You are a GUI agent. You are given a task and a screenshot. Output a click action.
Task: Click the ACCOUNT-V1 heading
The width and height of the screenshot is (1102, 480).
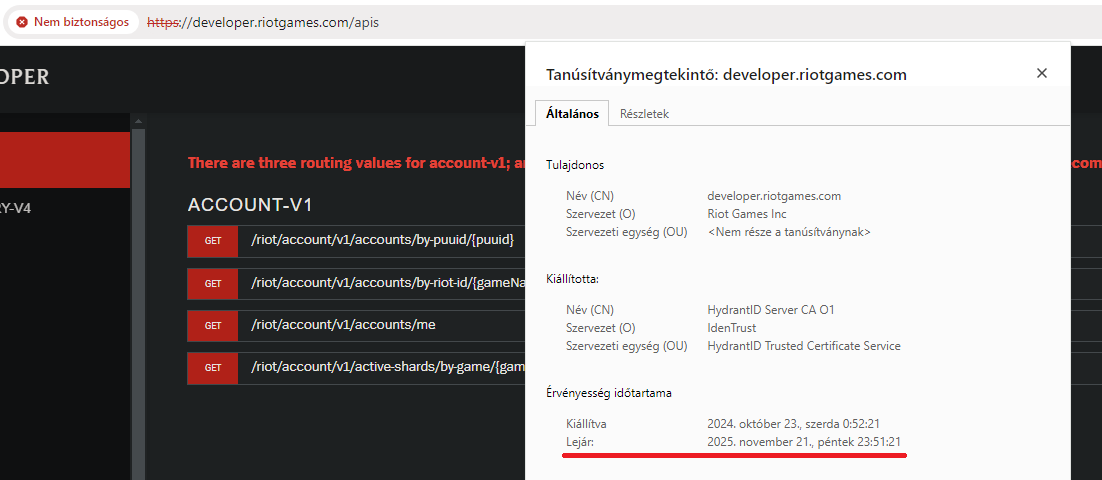tap(250, 205)
